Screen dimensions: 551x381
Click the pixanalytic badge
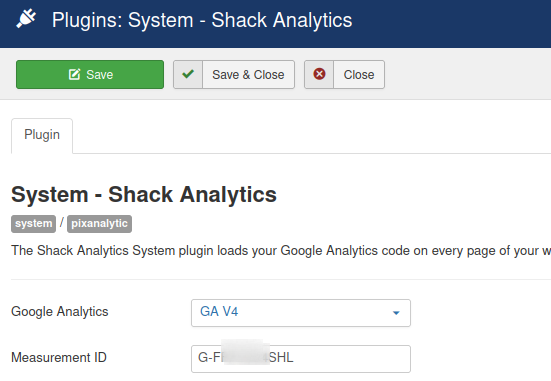(x=99, y=224)
